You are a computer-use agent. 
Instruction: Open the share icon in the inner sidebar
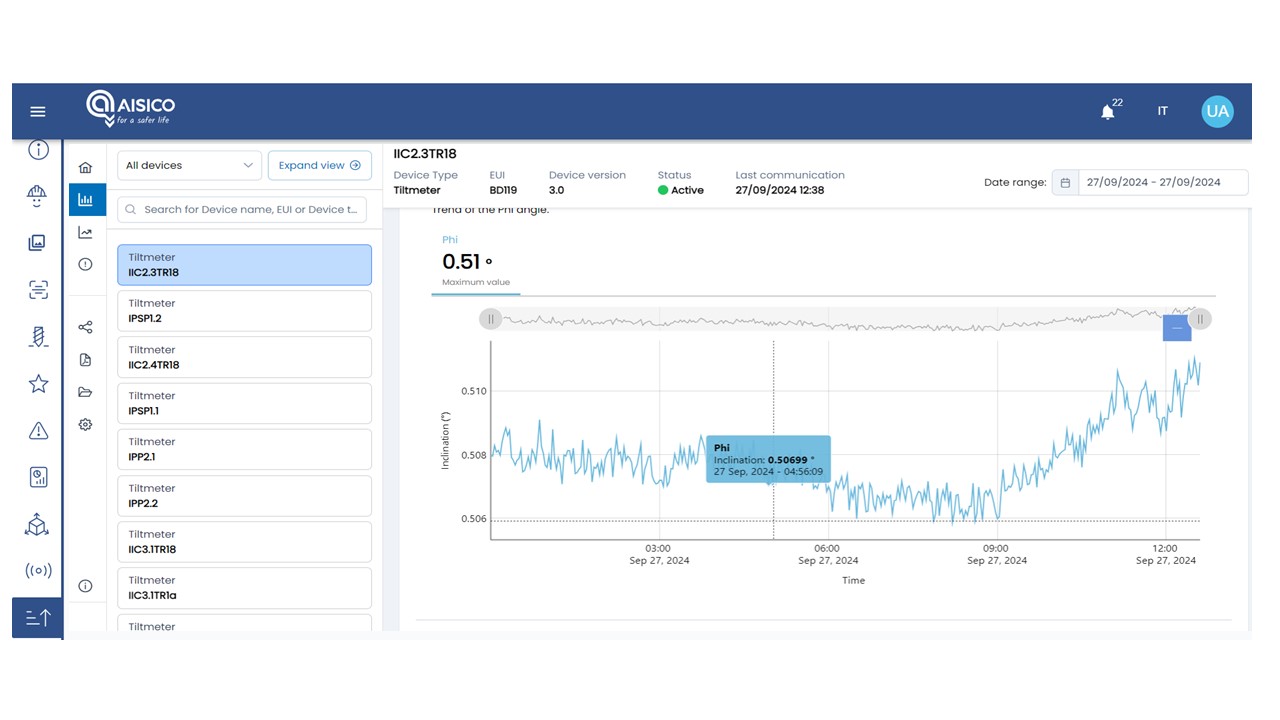click(x=85, y=327)
